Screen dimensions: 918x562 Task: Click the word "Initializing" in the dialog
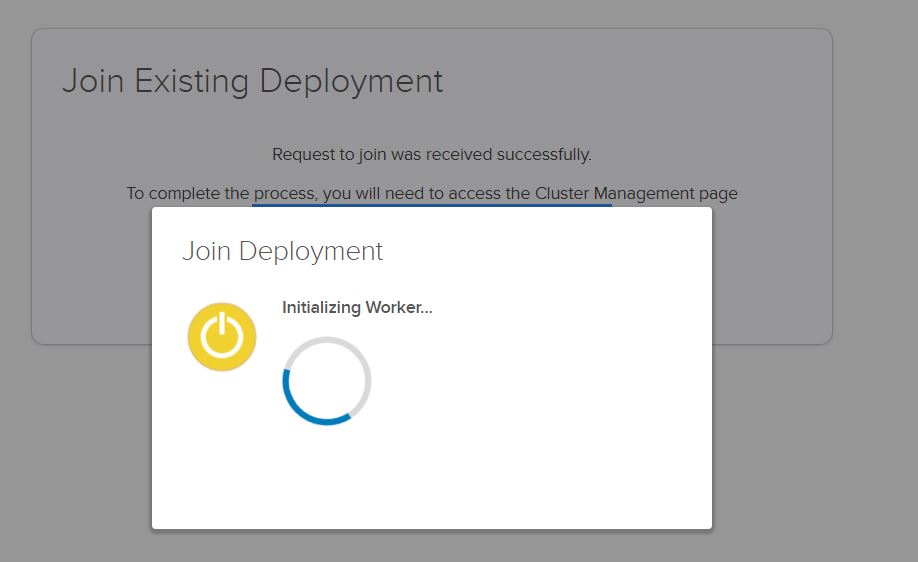click(x=321, y=307)
